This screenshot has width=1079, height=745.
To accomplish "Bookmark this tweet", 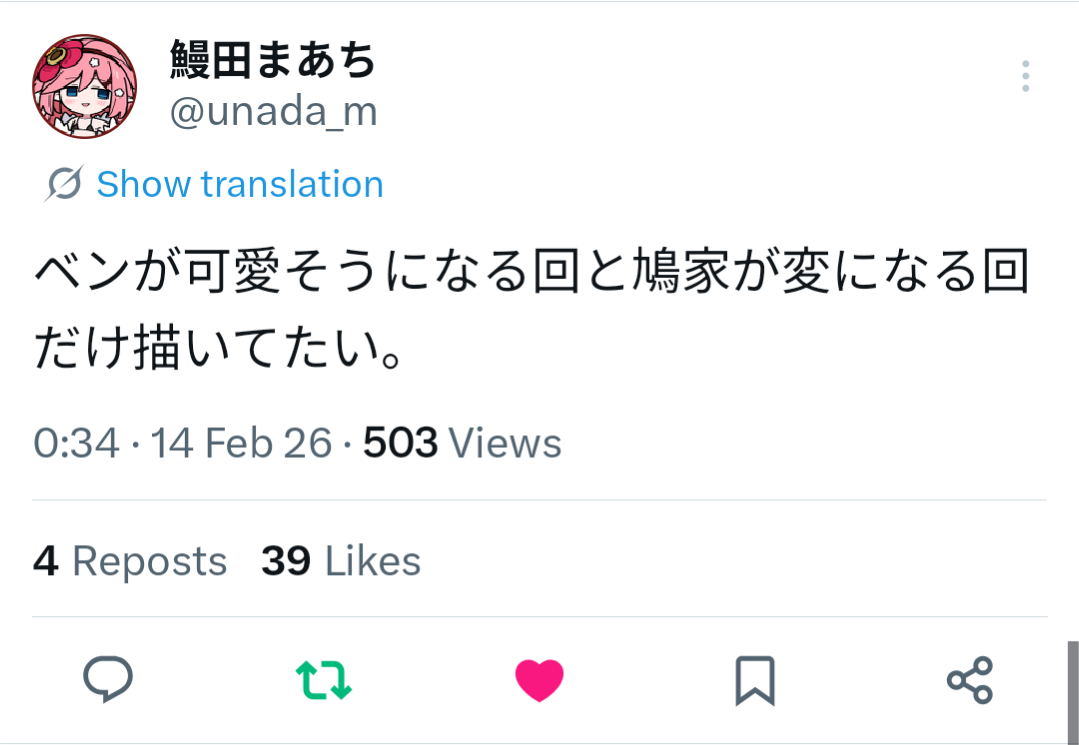I will point(755,680).
